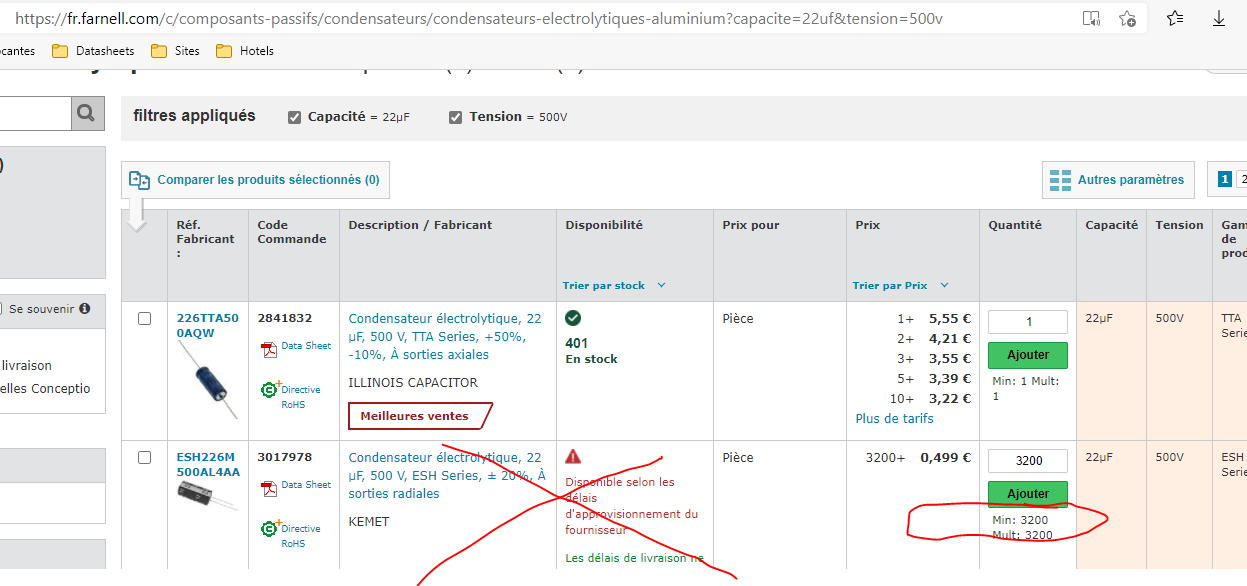Click Ajouter for the ESH226M500AL4AA capacitor

click(1028, 494)
